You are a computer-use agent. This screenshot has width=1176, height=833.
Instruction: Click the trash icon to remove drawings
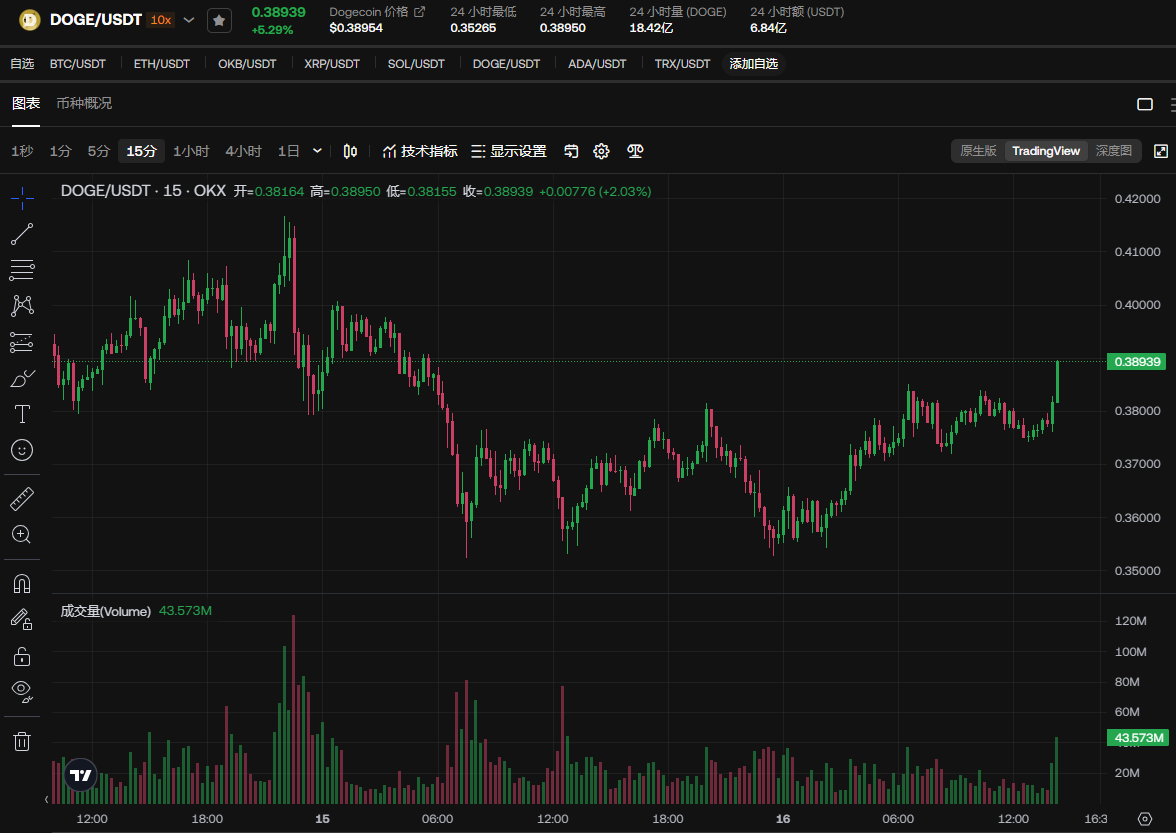coord(22,741)
